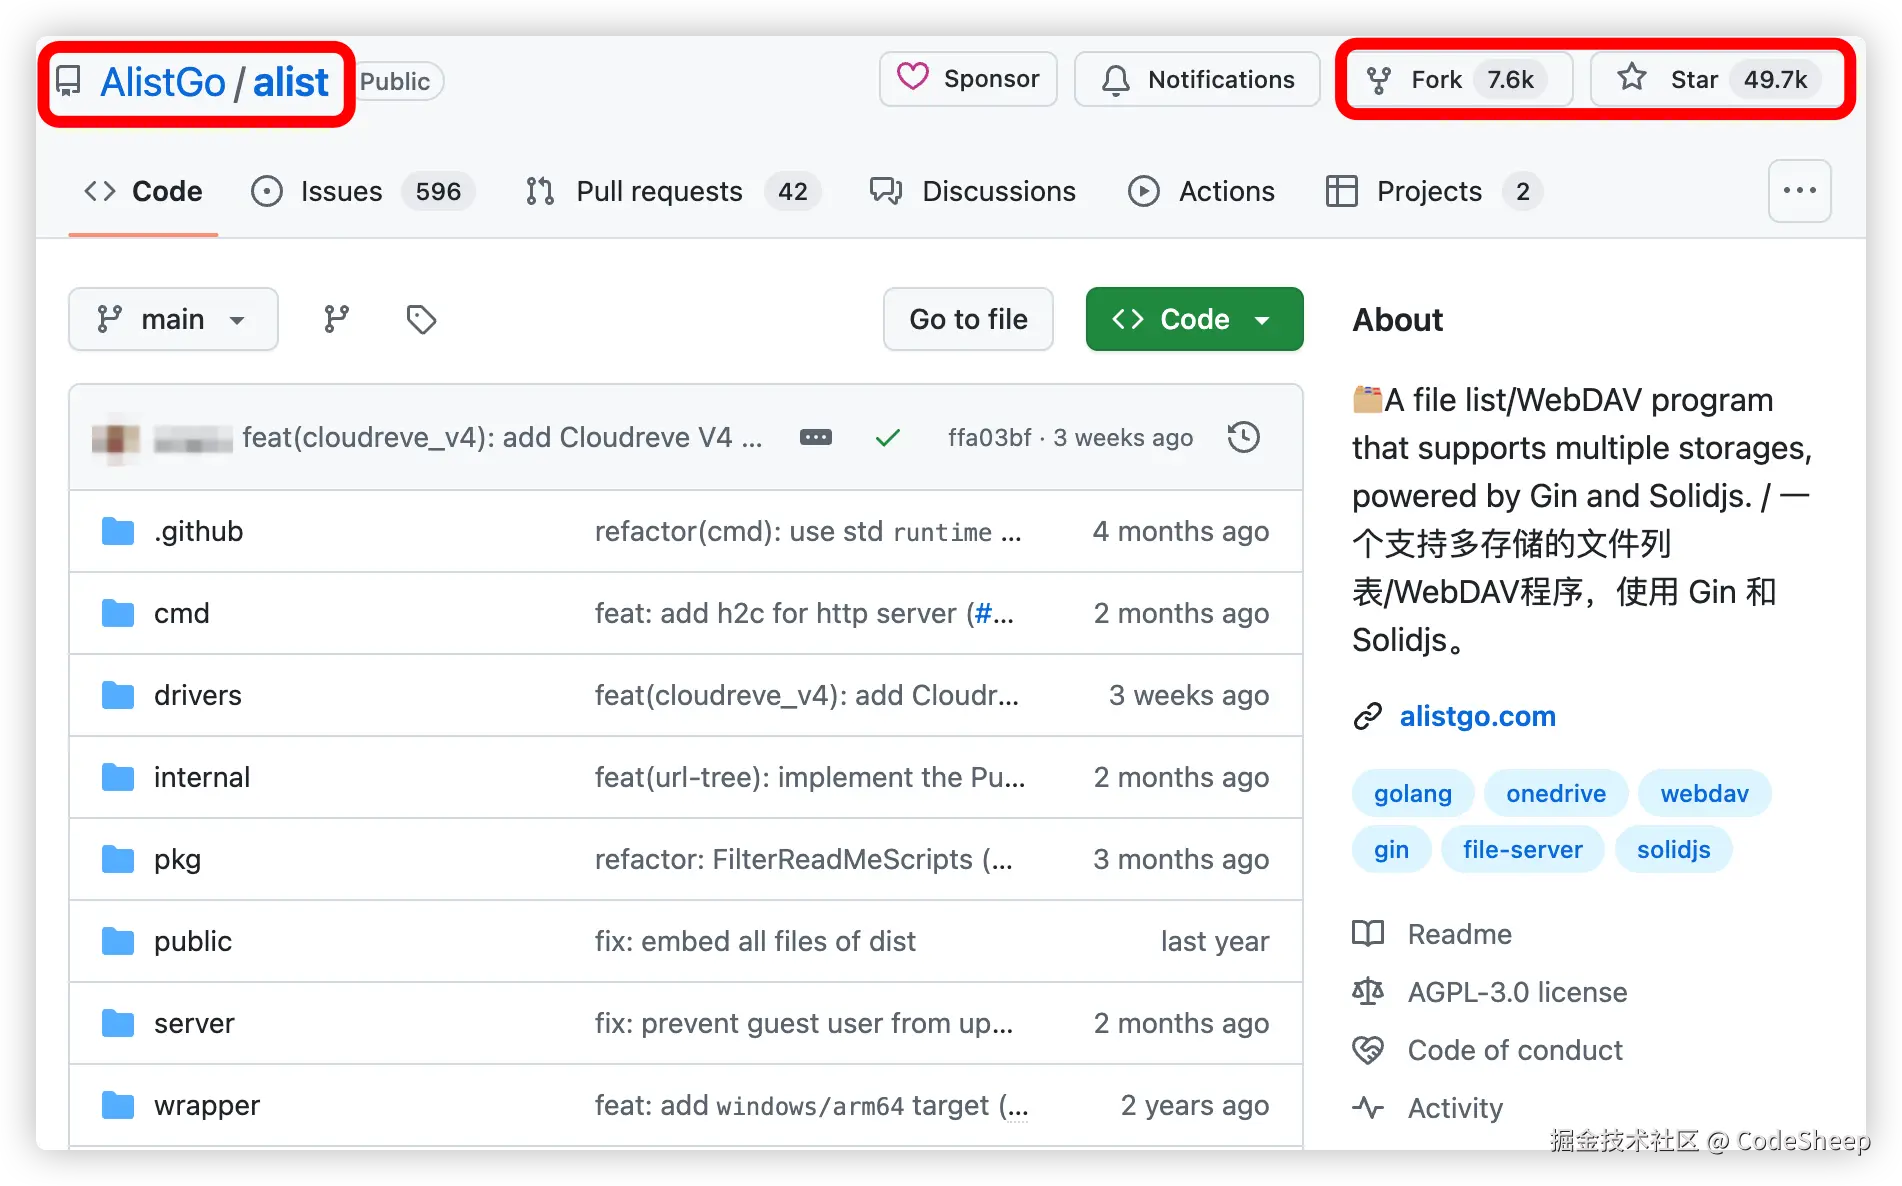Open the public folder name

[192, 941]
